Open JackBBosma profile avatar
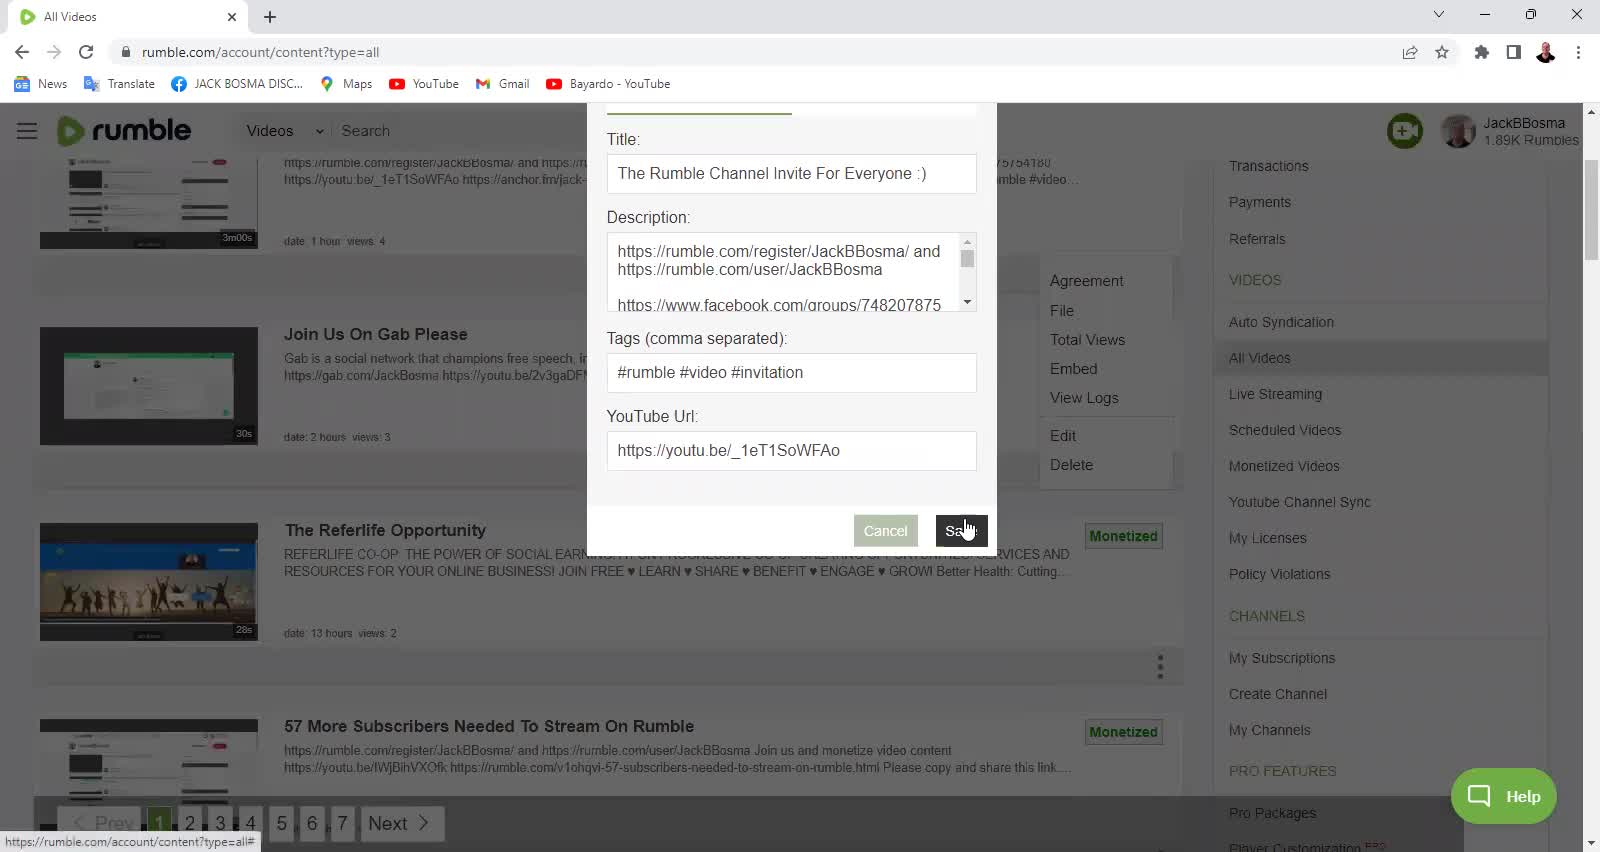1600x852 pixels. [1458, 131]
